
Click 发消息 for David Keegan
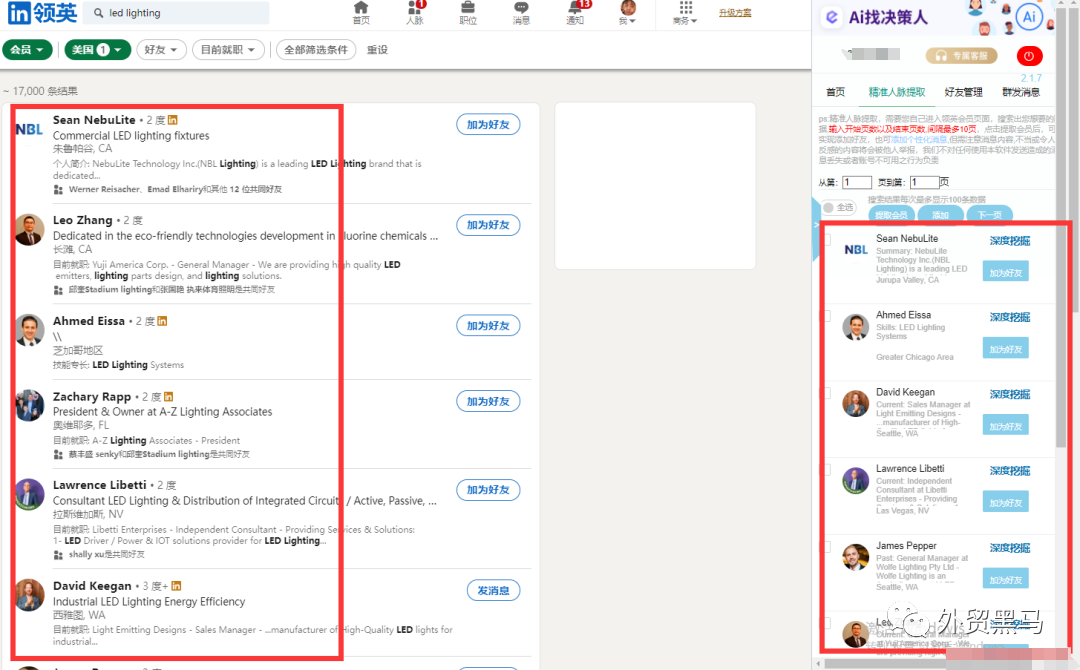tap(493, 590)
